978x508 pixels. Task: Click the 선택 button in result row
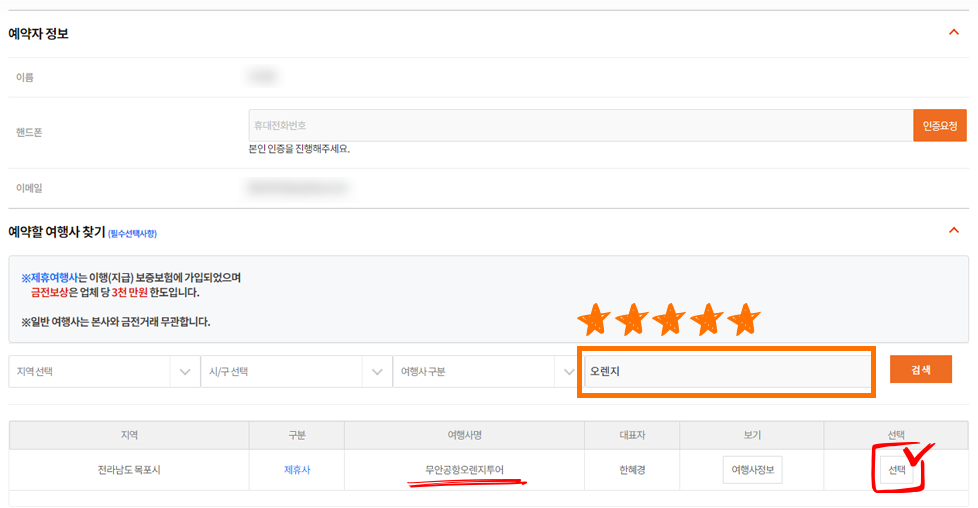click(x=896, y=471)
